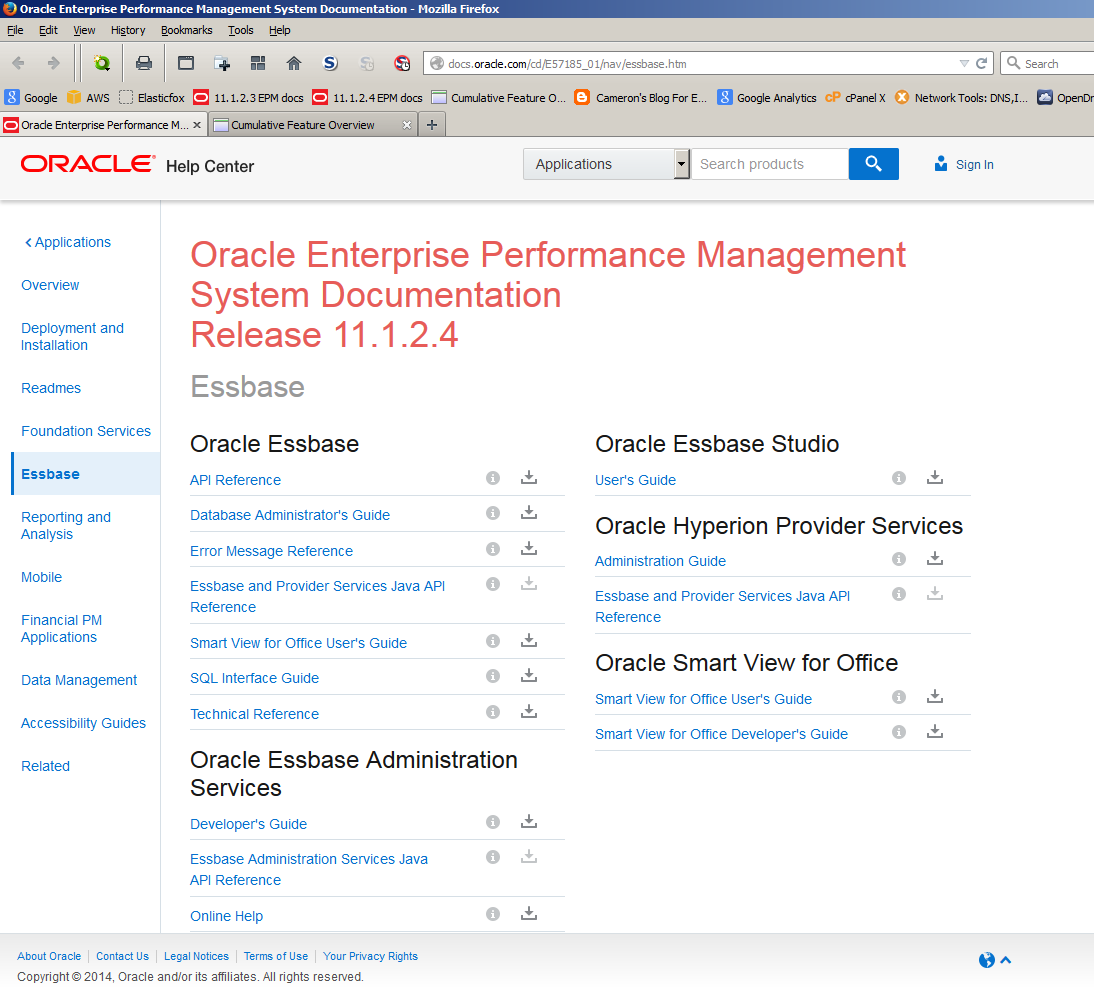Show info for Administration Services Developer's Guide

tap(493, 822)
